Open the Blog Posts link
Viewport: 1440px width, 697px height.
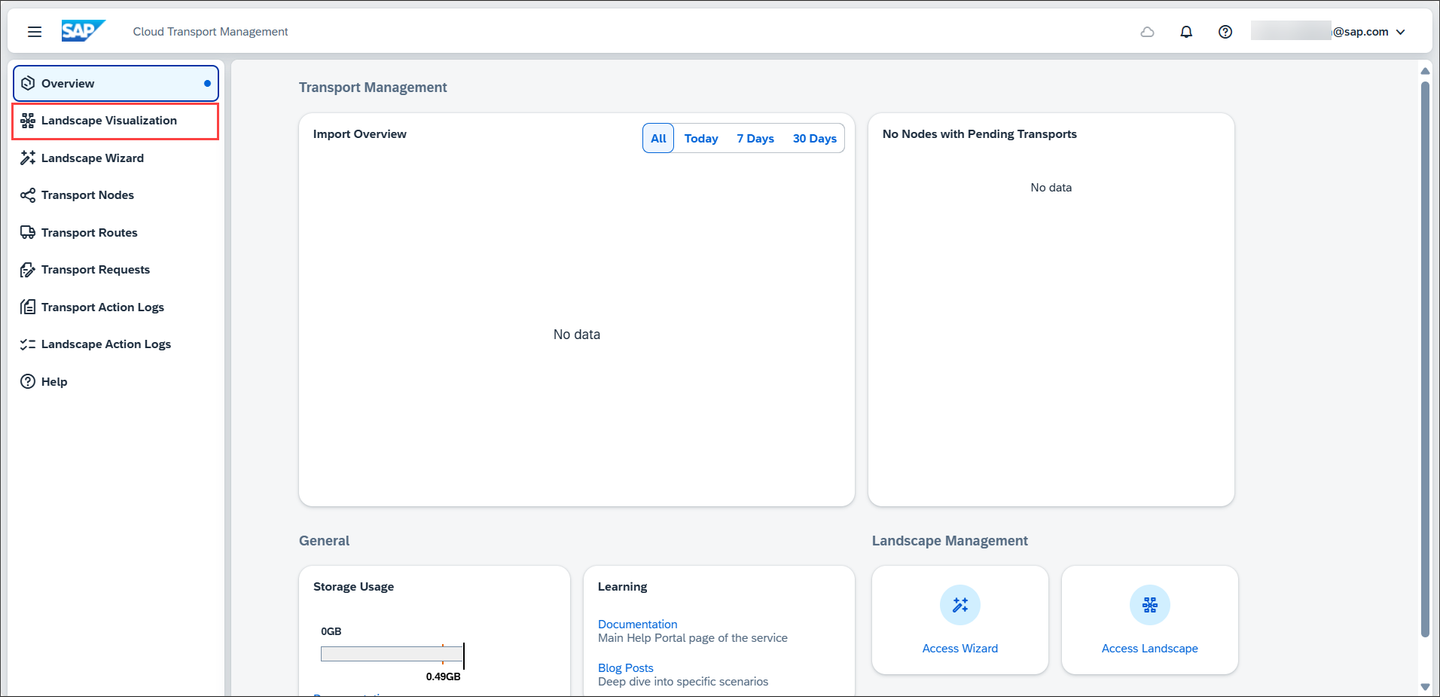[x=626, y=668]
